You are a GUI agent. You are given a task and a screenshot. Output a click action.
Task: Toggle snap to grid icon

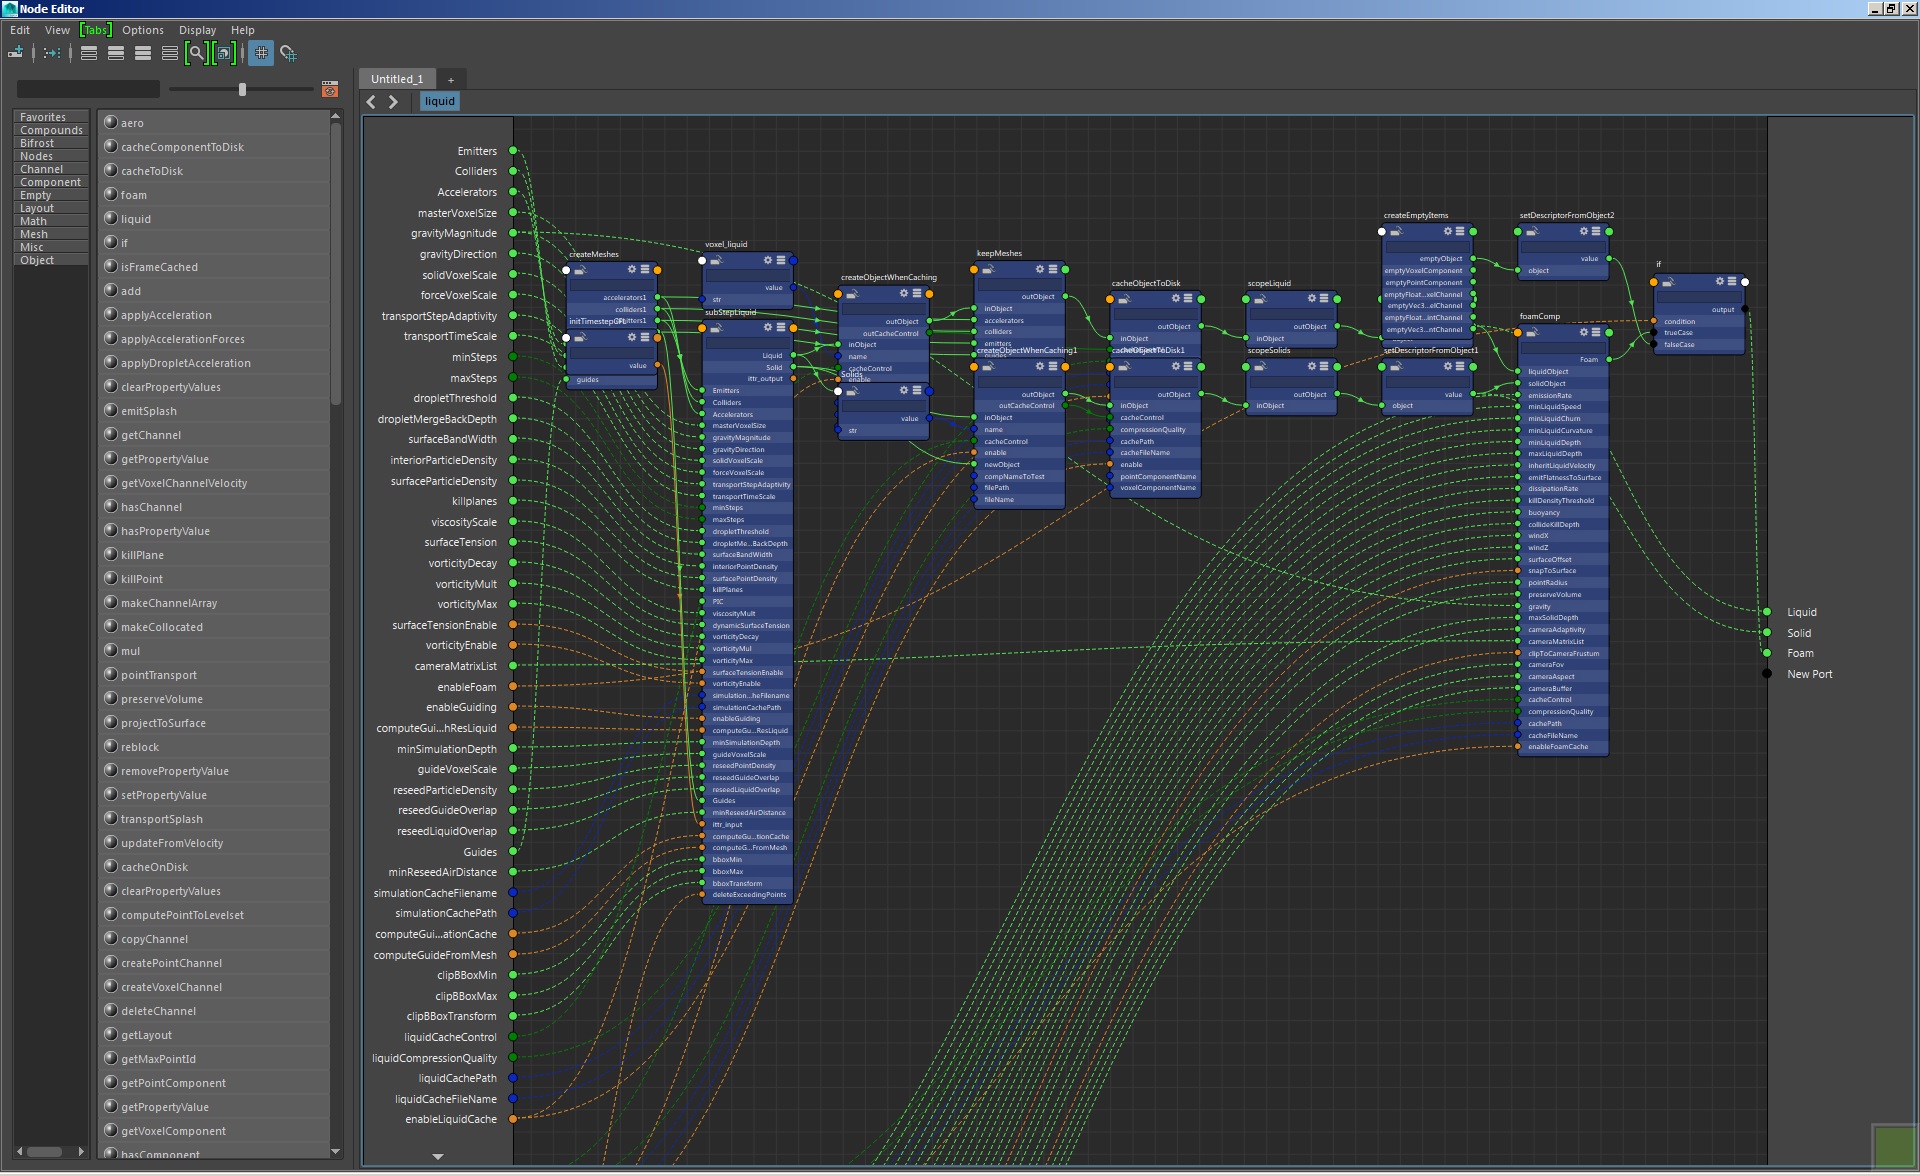288,52
